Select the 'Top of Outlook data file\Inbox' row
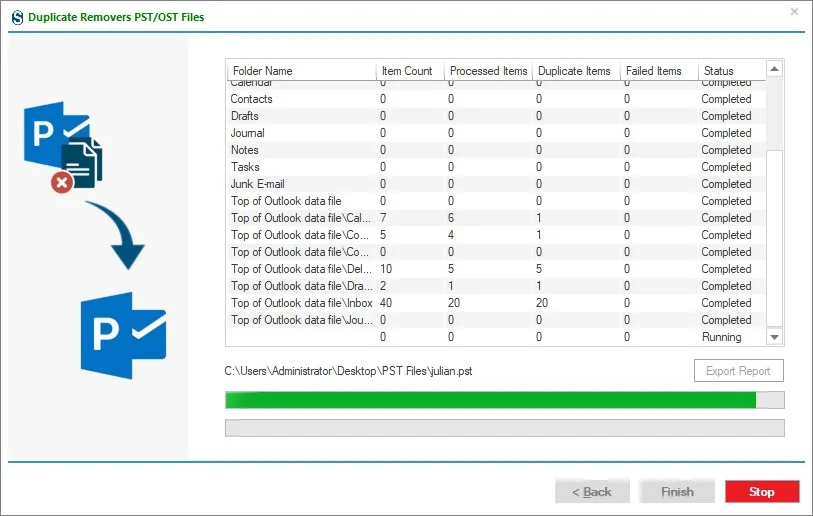 pyautogui.click(x=496, y=303)
